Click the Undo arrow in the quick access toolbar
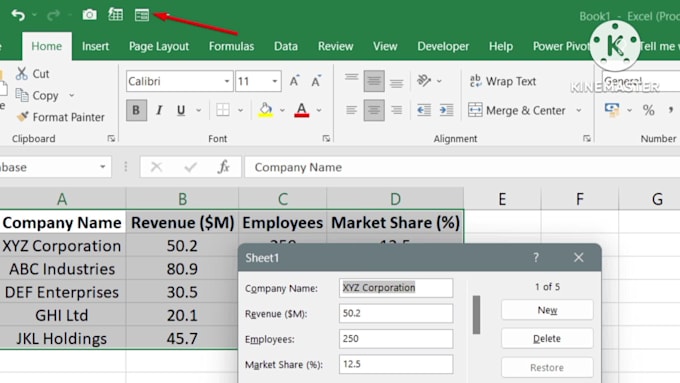The image size is (680, 383). point(18,15)
